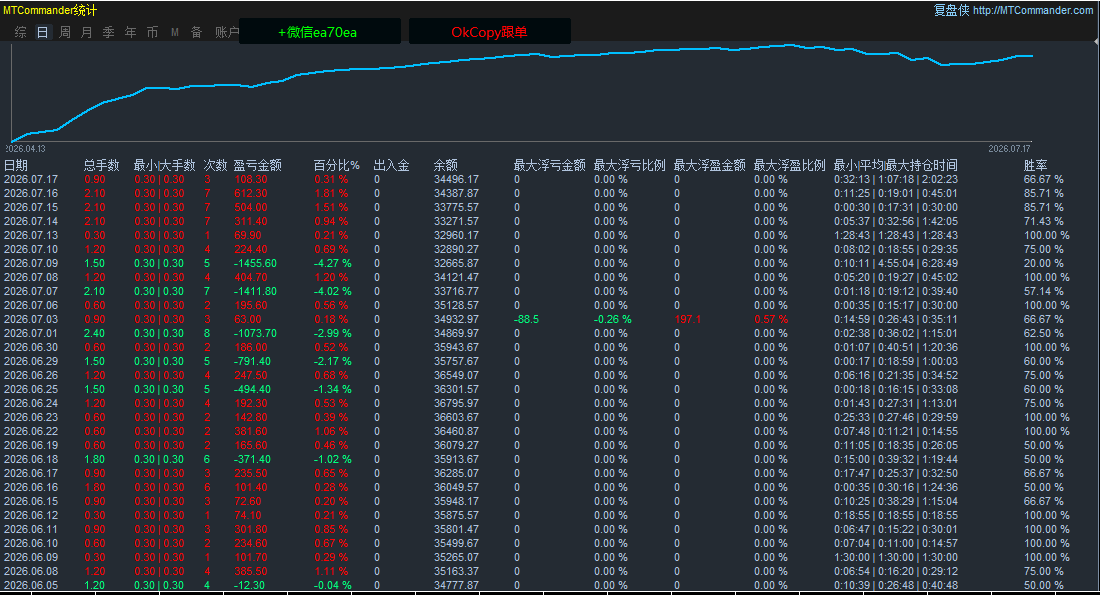Image resolution: width=1100 pixels, height=595 pixels.
Task: Click the 胜率 win-rate column header
Action: (x=1035, y=166)
